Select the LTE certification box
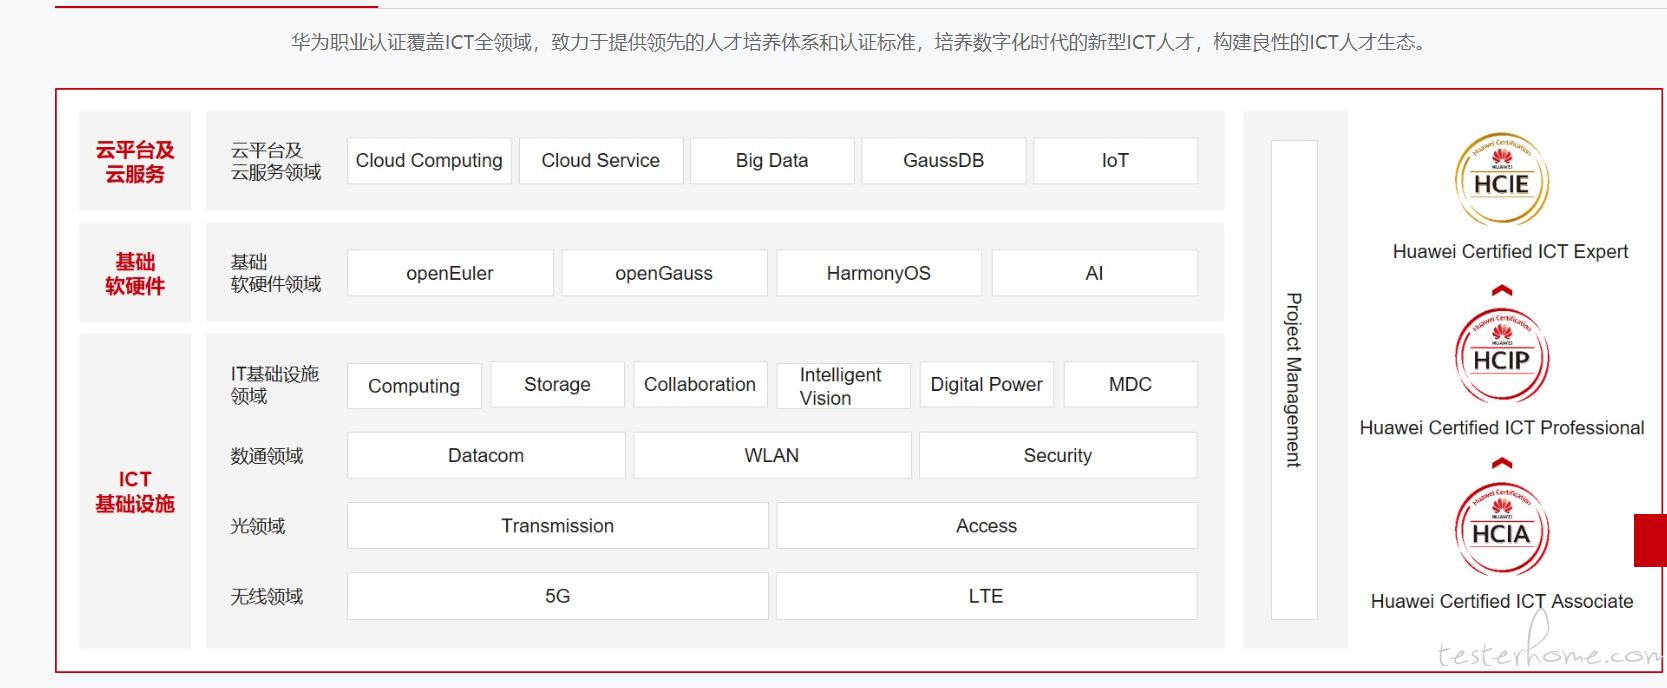Image resolution: width=1667 pixels, height=688 pixels. point(986,596)
